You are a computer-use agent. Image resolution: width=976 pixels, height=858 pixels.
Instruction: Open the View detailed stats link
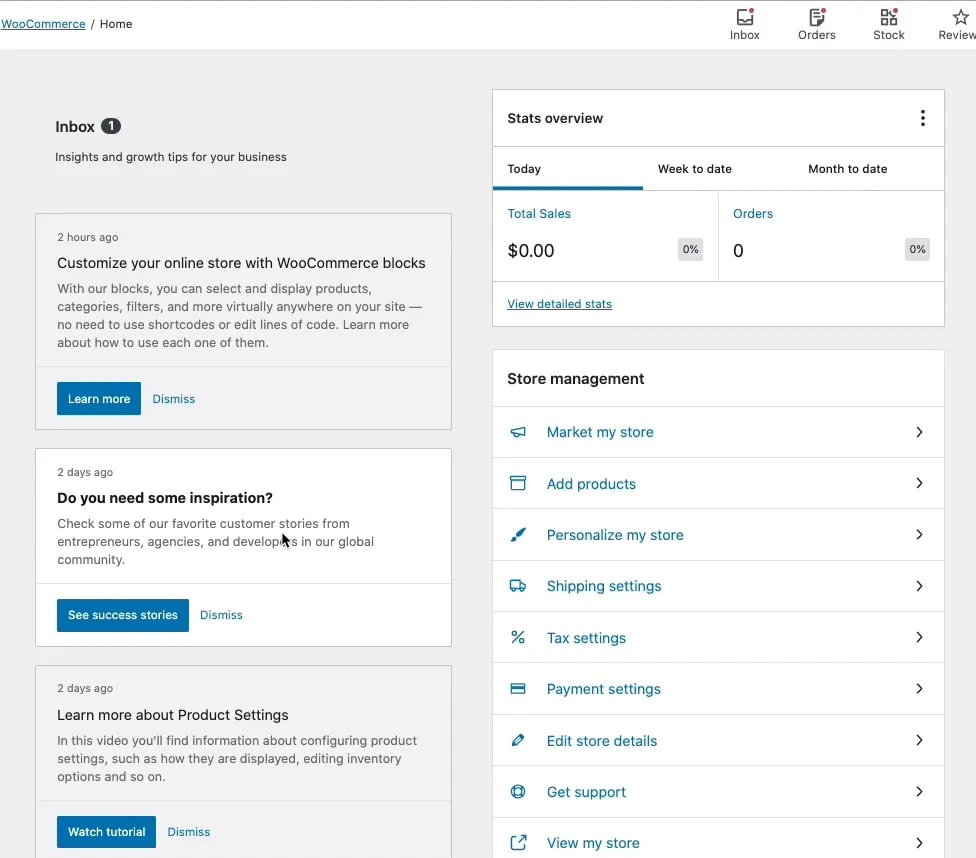(559, 303)
